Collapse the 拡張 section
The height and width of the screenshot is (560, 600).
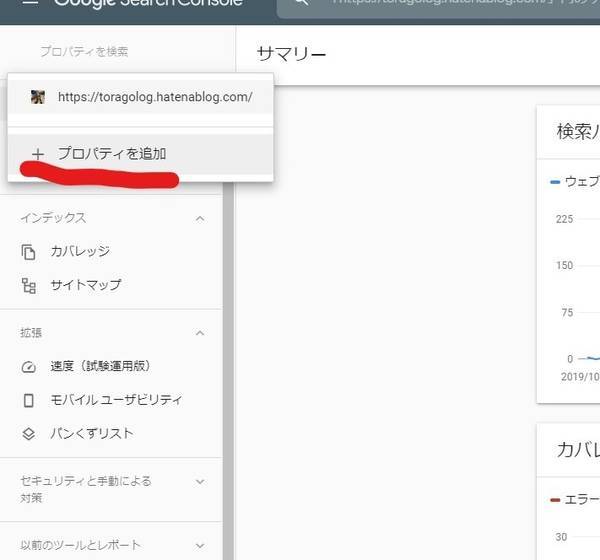(200, 333)
